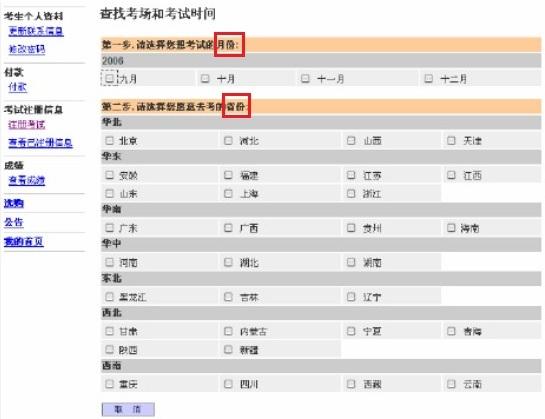Image resolution: width=545 pixels, height=419 pixels.
Task: Open the 注册考试 link
Action: [27, 124]
